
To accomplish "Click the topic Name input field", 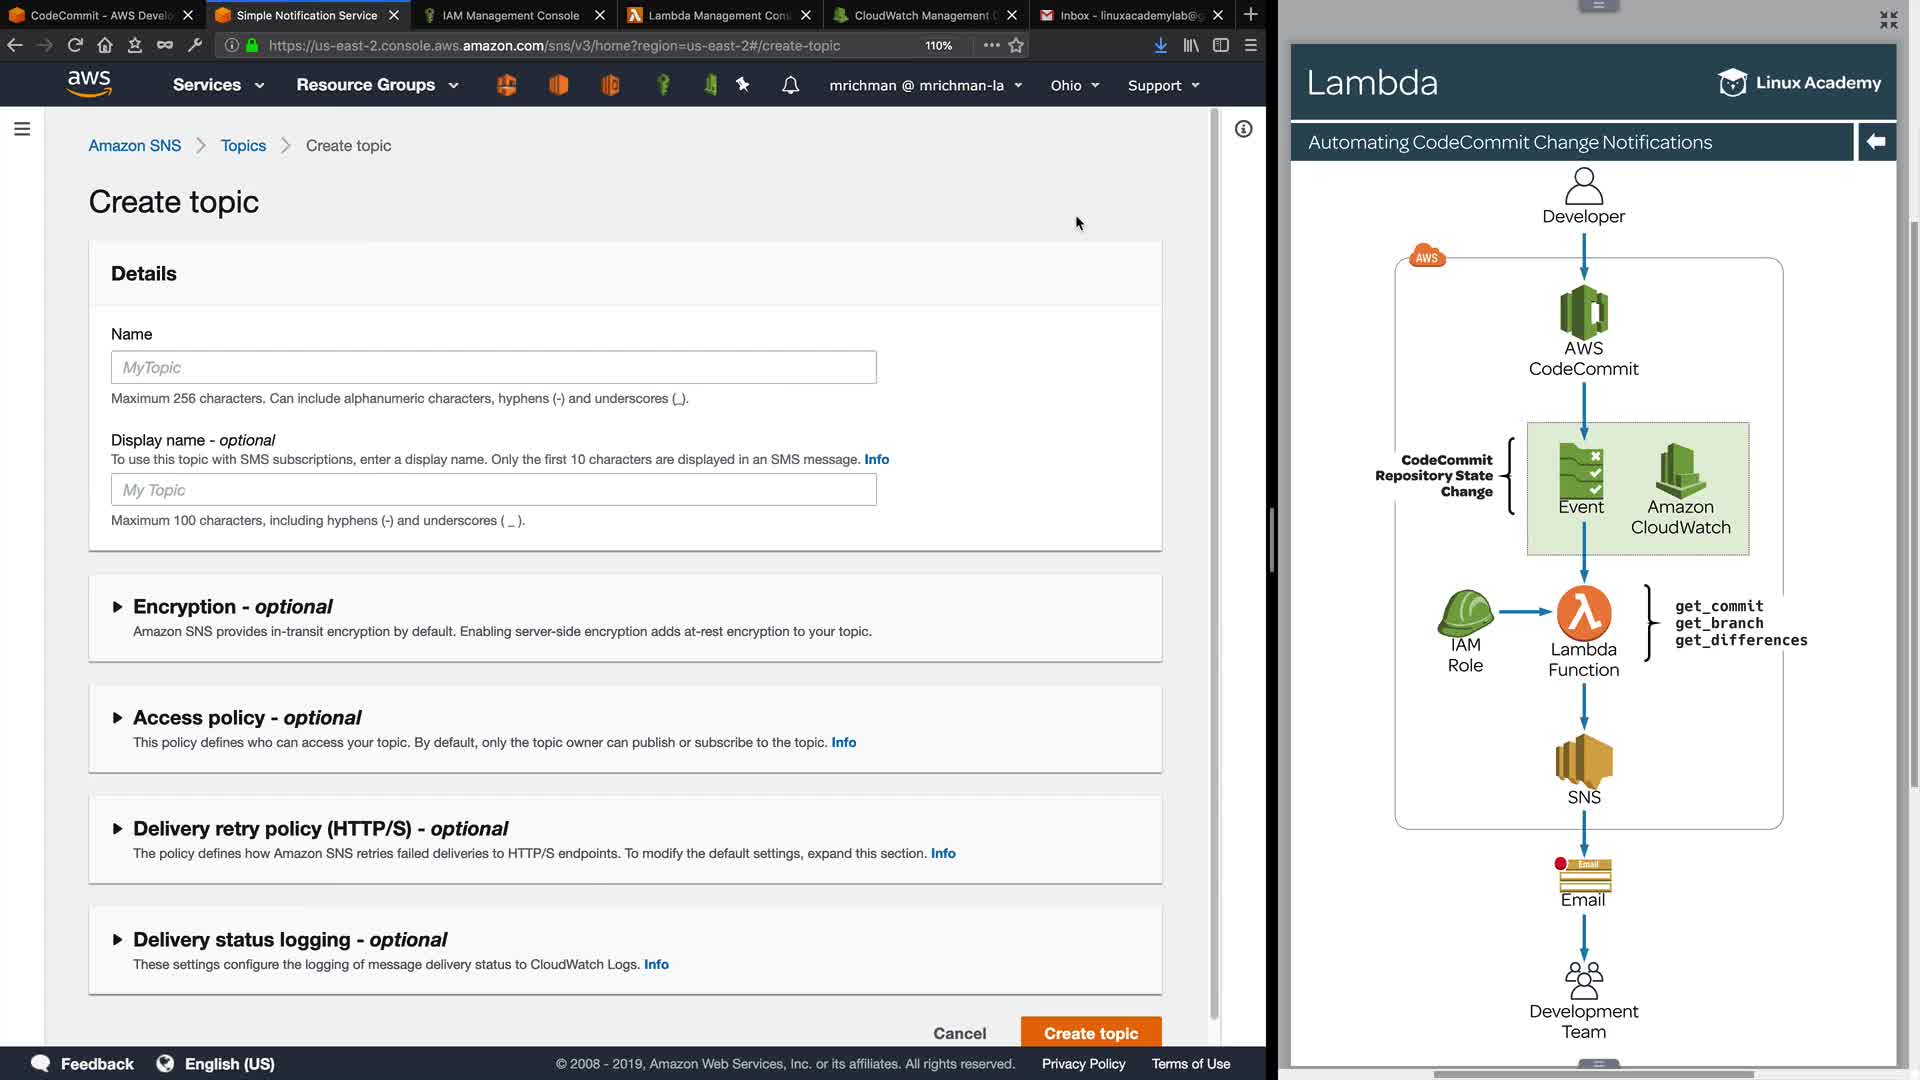I will click(x=493, y=367).
